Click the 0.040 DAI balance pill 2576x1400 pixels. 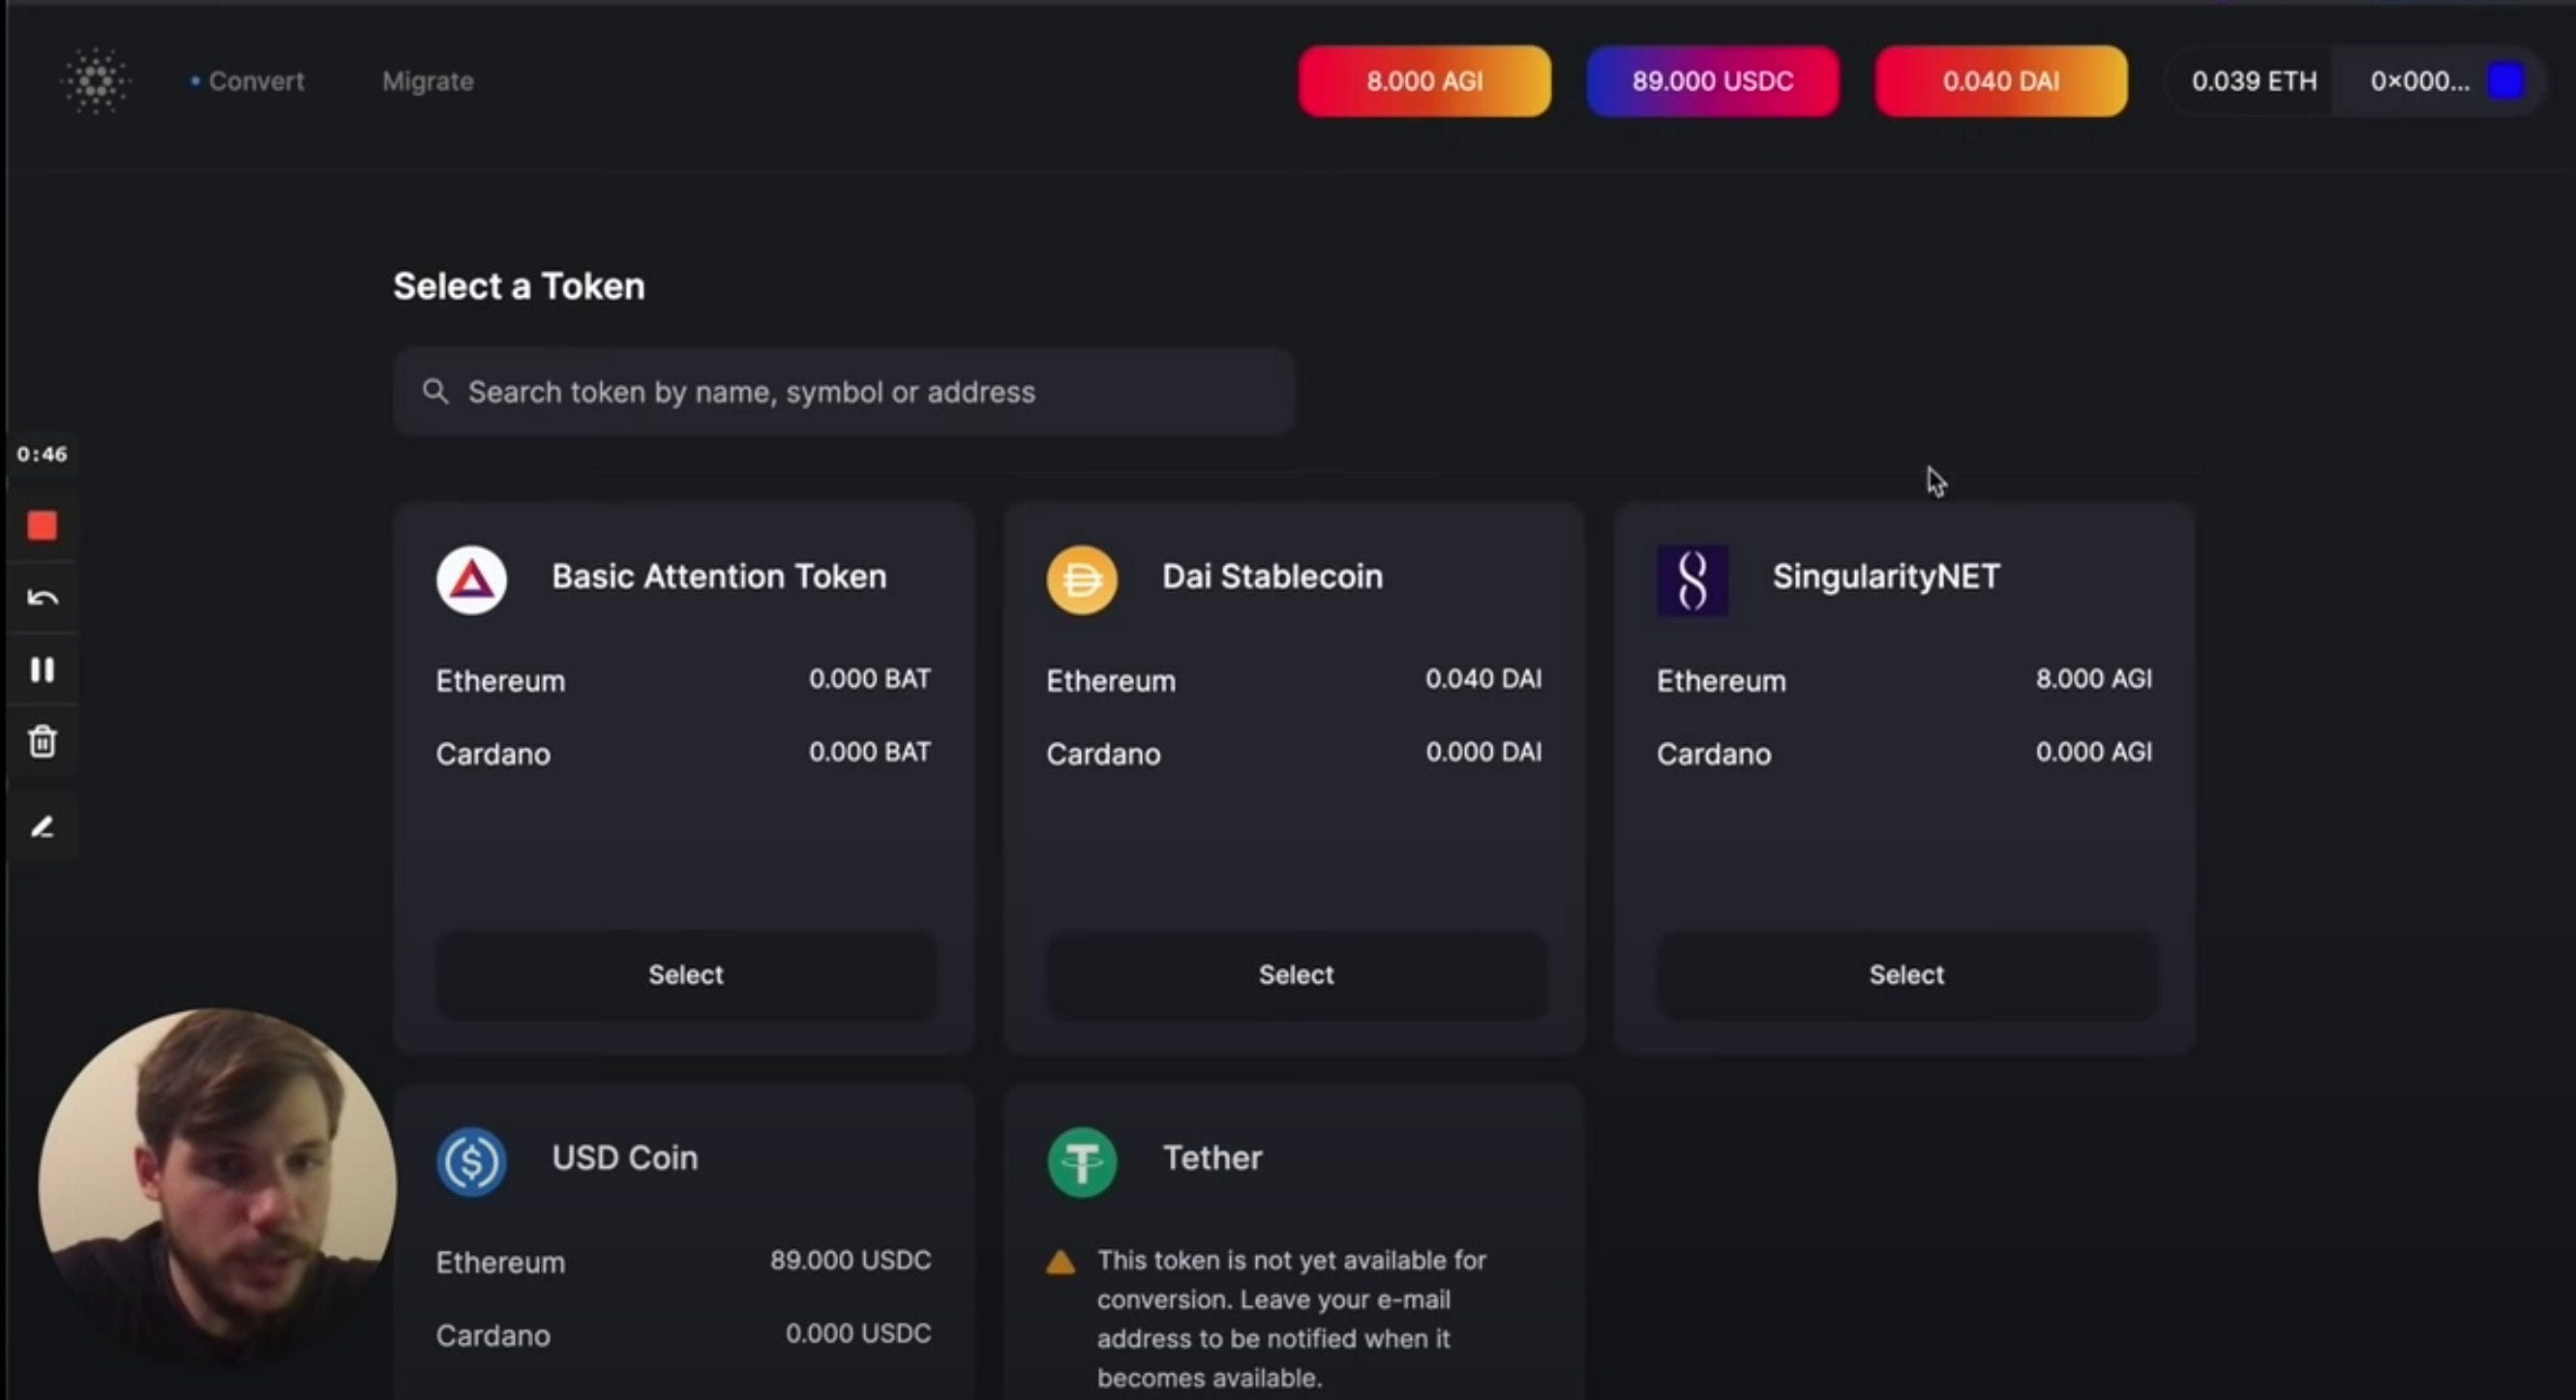tap(2001, 81)
